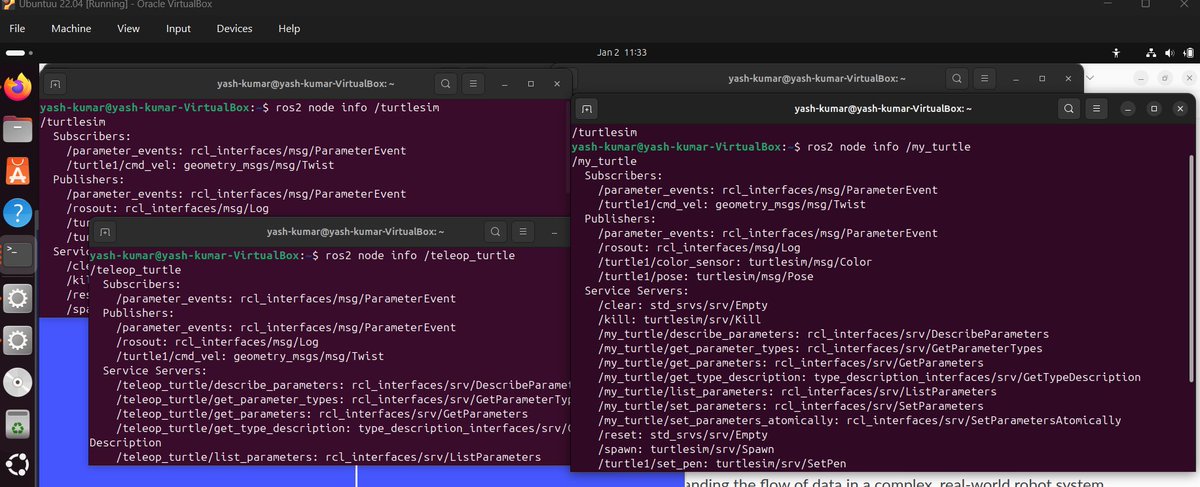Open the VirtualBox Input menu

click(178, 29)
